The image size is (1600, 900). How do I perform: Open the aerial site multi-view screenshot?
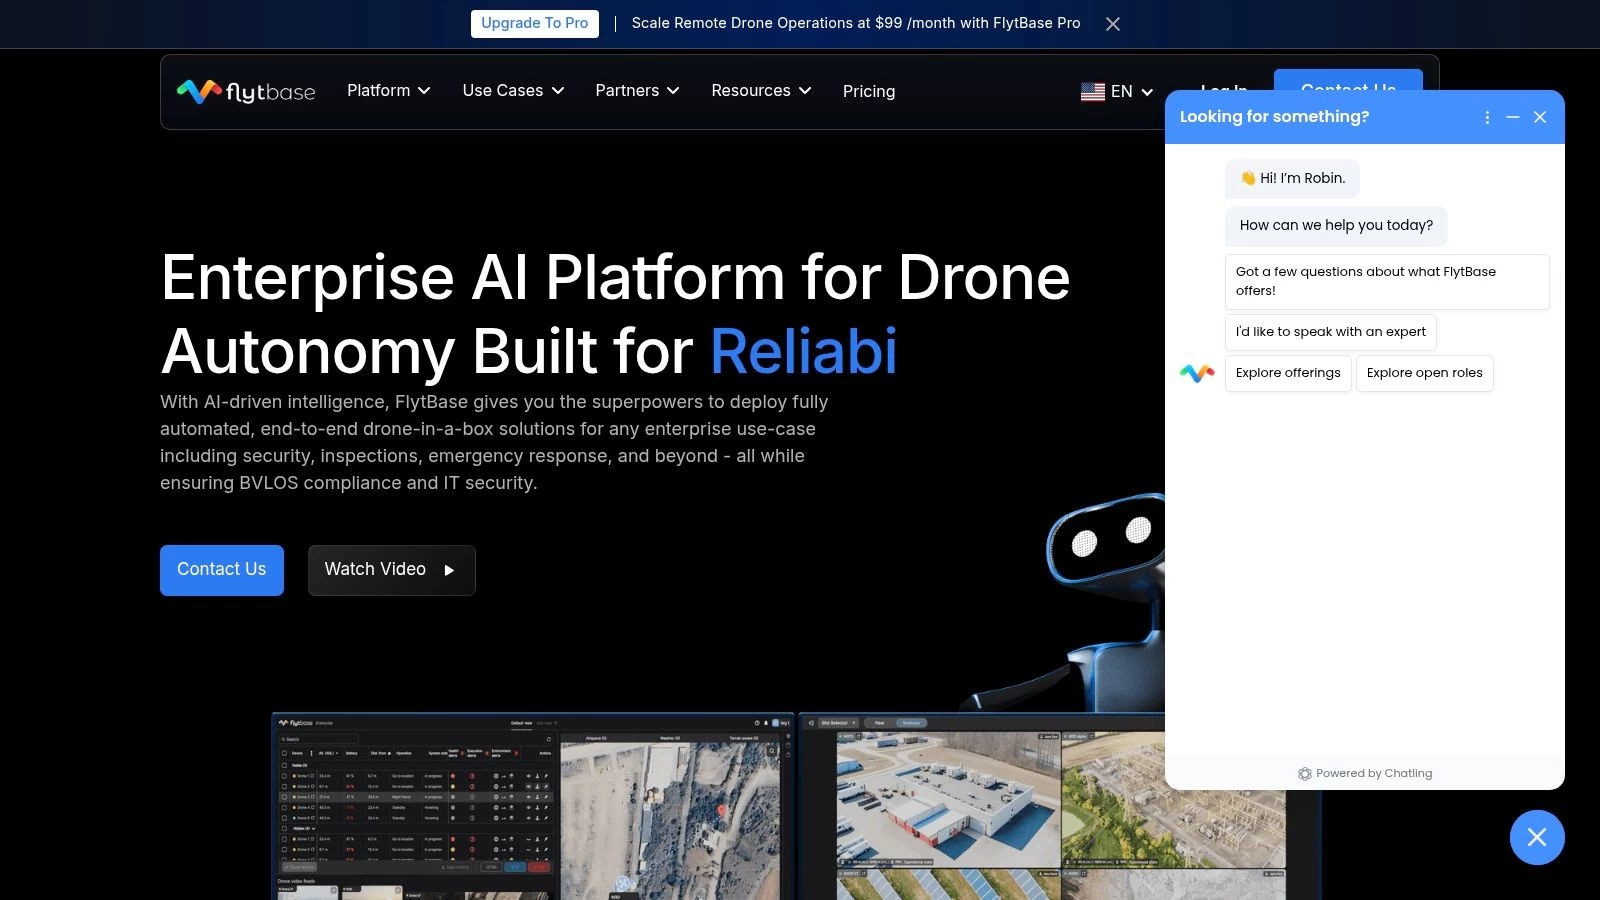(x=982, y=806)
